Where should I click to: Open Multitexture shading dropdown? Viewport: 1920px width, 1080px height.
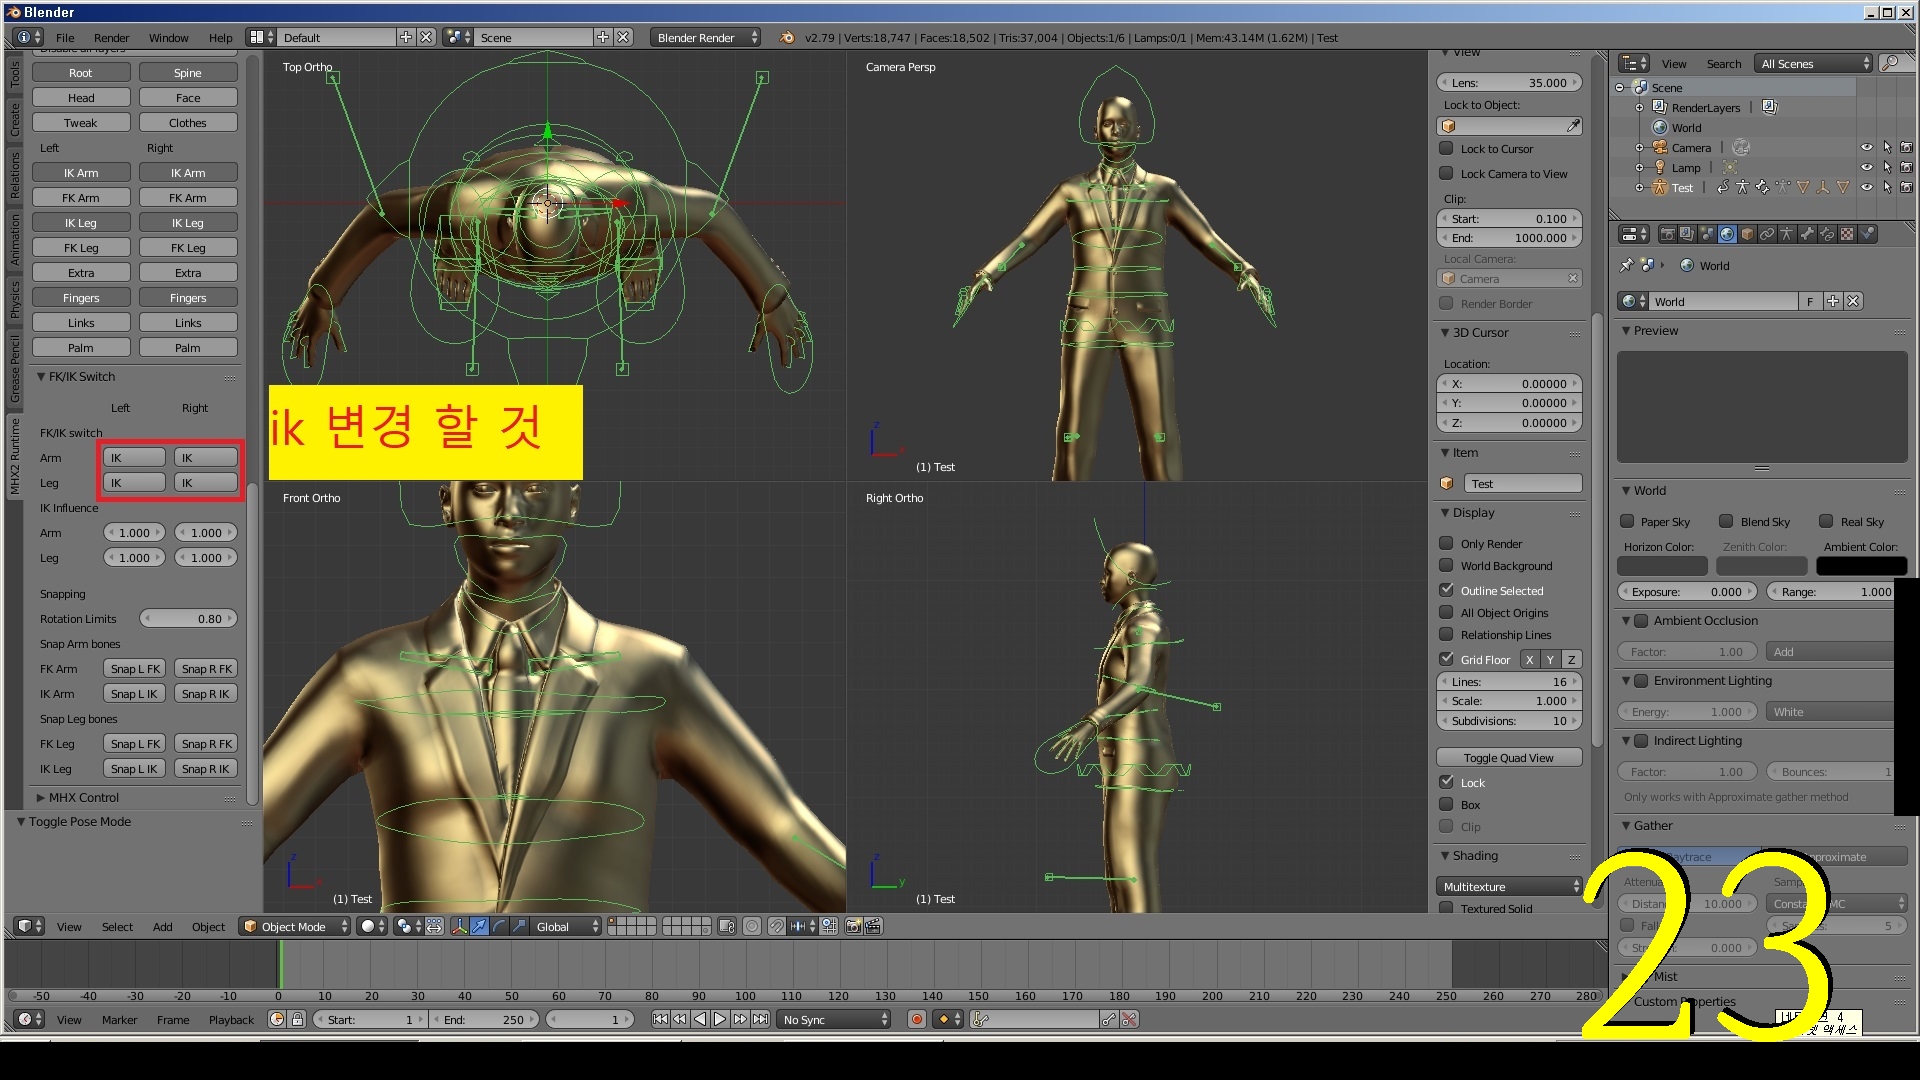(1509, 886)
